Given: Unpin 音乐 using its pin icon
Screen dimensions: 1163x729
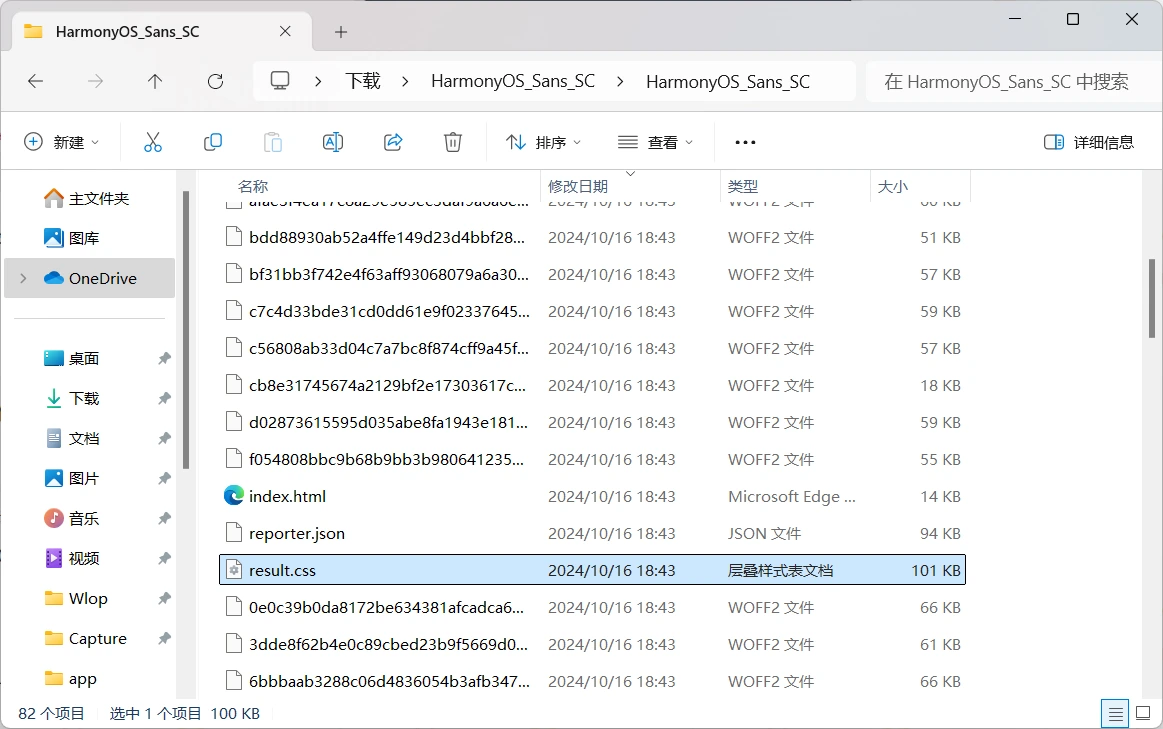Looking at the screenshot, I should pyautogui.click(x=164, y=518).
